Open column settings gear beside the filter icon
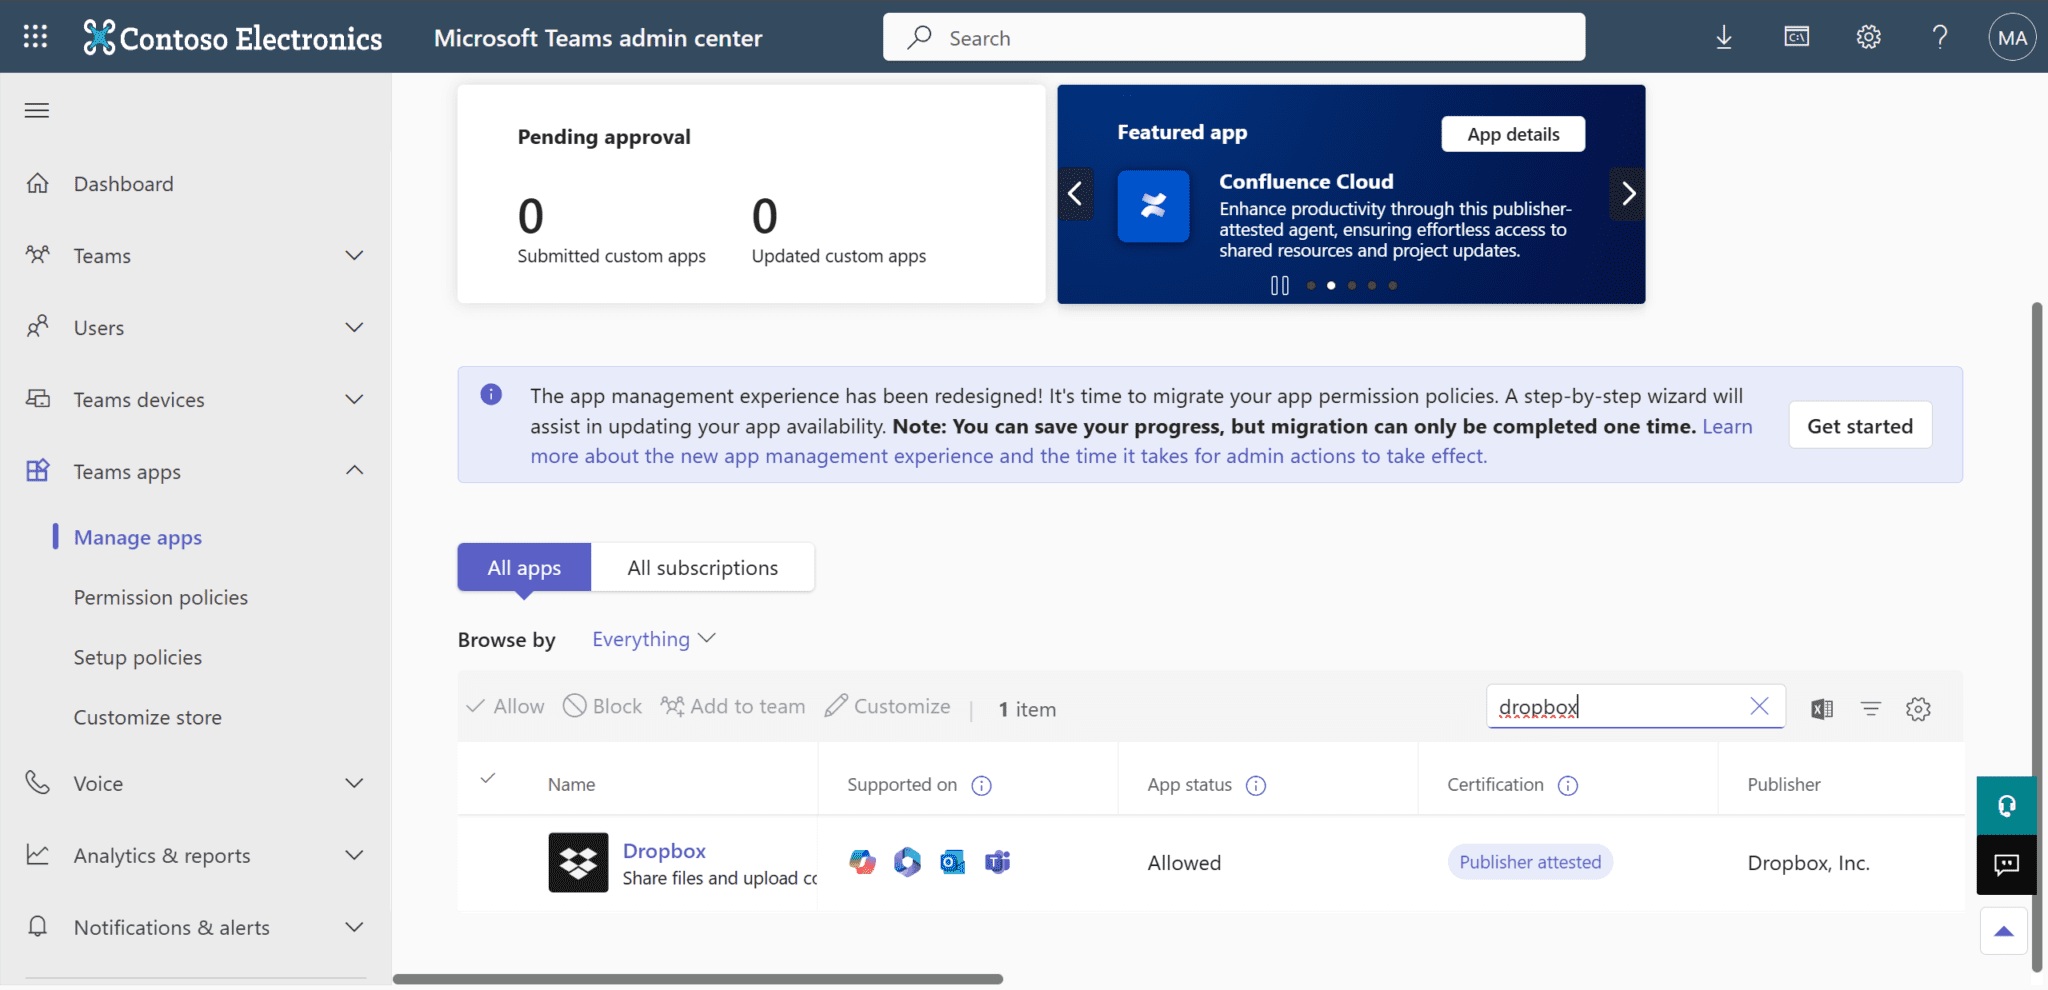This screenshot has width=2048, height=990. point(1919,708)
